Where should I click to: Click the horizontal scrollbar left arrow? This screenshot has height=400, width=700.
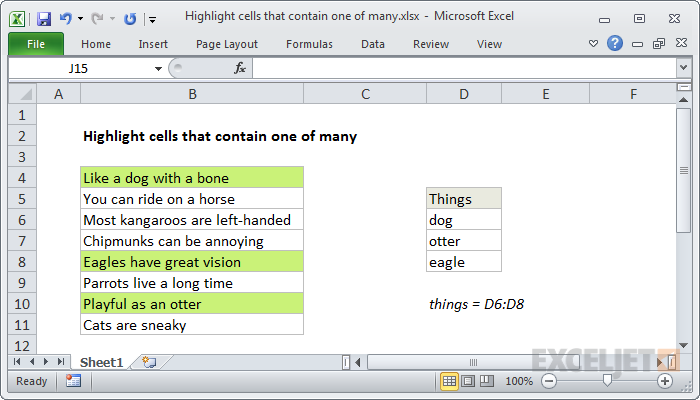click(358, 362)
